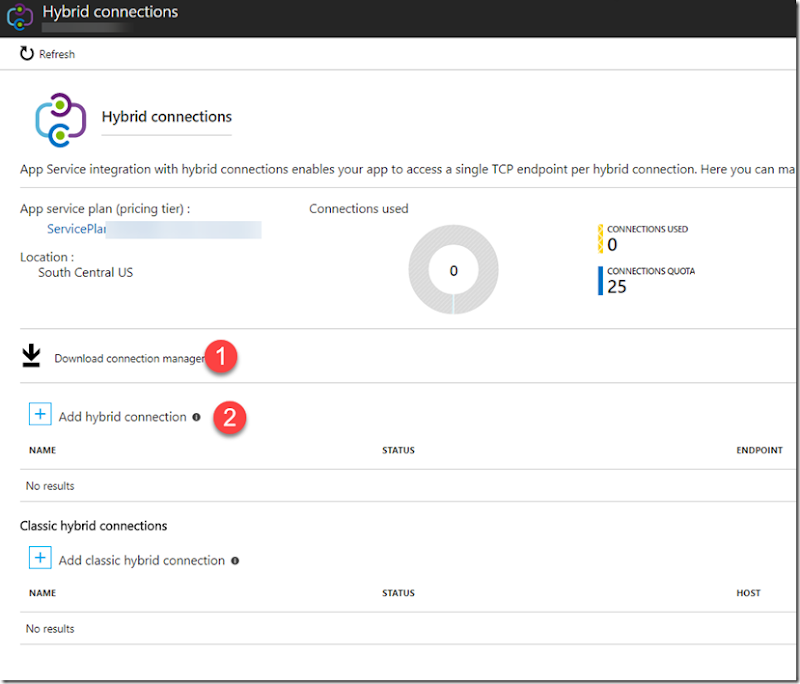Sort by ENDPOINT column header
This screenshot has height=684, width=800.
(x=759, y=450)
